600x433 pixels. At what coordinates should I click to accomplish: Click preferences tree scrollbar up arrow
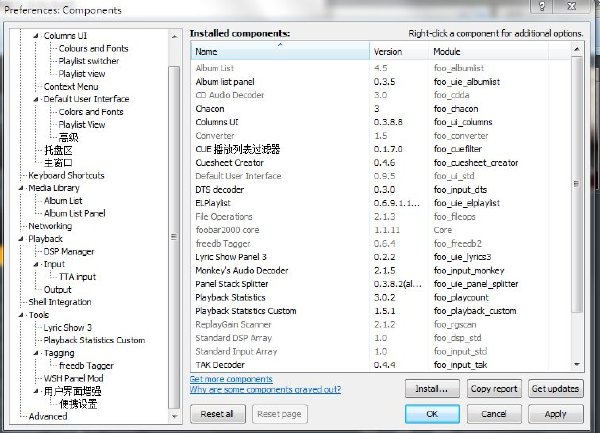pyautogui.click(x=174, y=37)
